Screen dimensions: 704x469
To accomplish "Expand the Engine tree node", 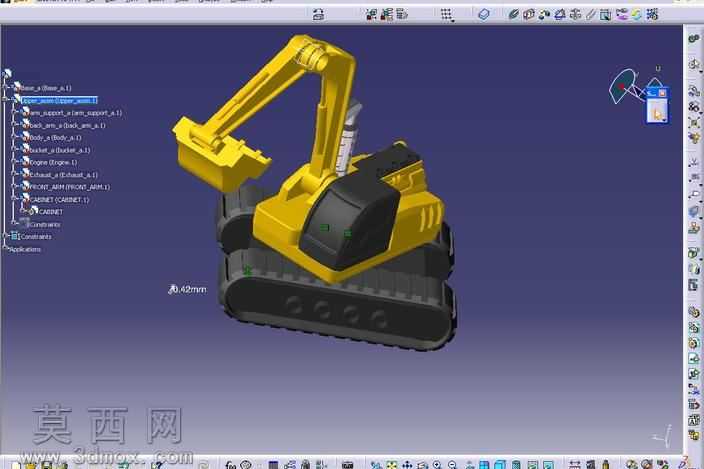I will (x=15, y=162).
